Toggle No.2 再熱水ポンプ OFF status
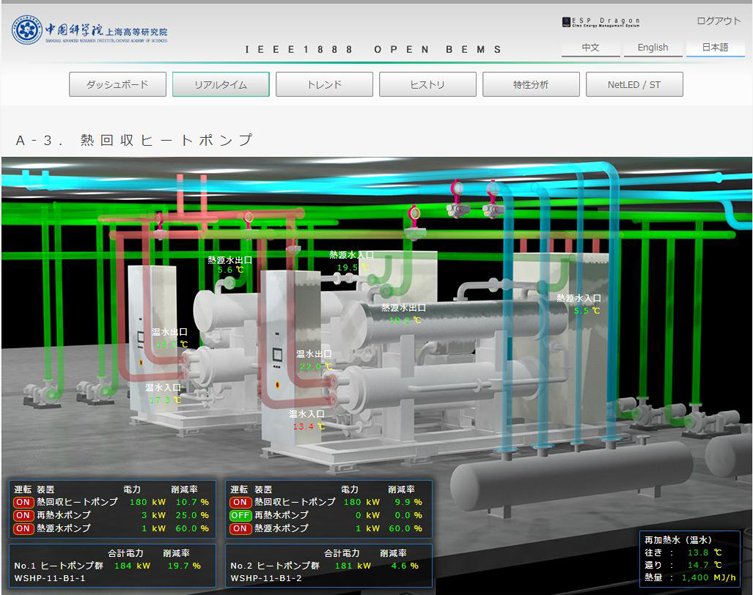753x595 pixels. 240,515
